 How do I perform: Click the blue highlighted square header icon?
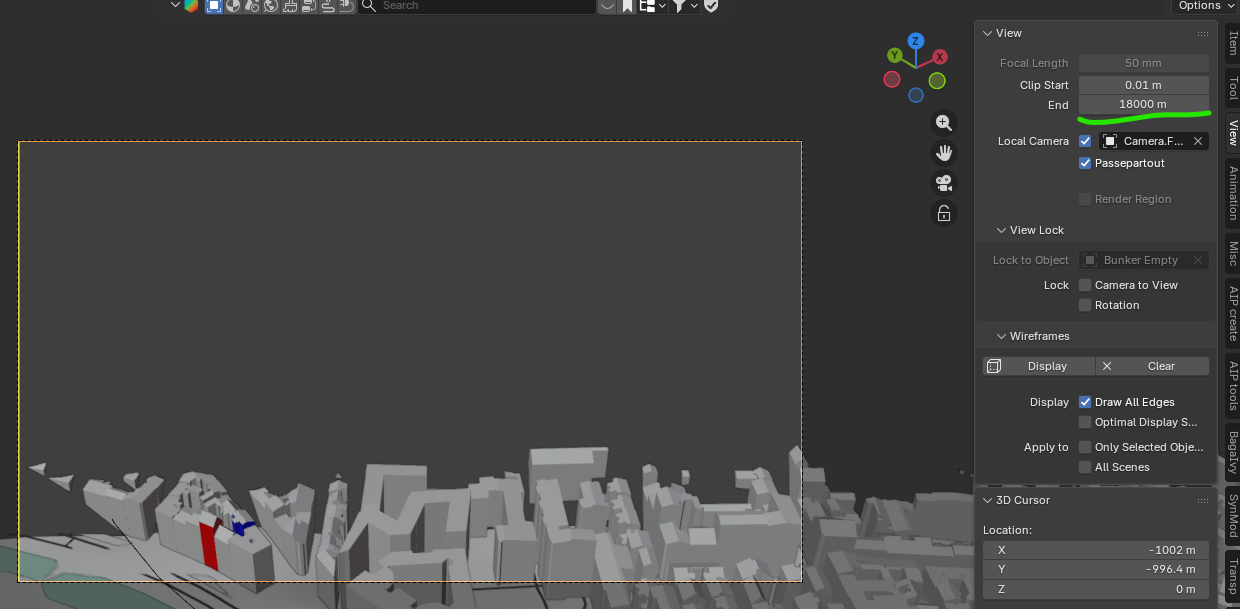pos(214,5)
